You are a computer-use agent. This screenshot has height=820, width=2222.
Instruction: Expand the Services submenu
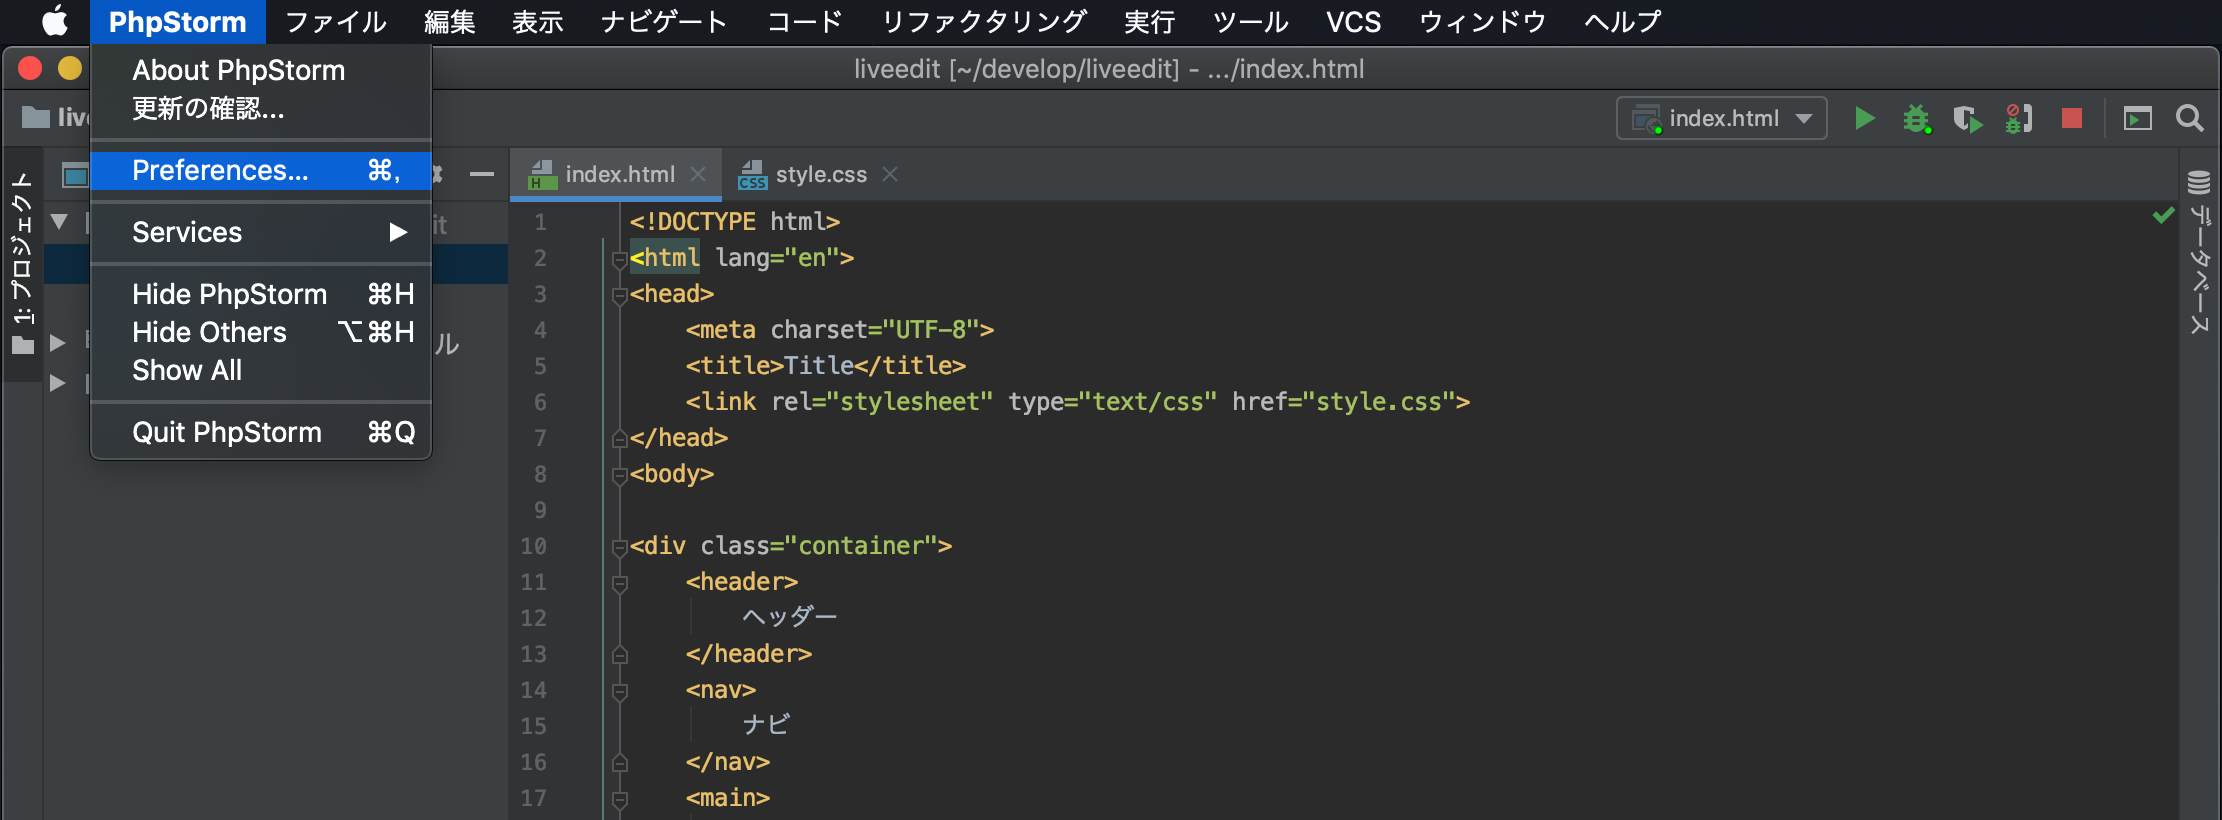(261, 232)
